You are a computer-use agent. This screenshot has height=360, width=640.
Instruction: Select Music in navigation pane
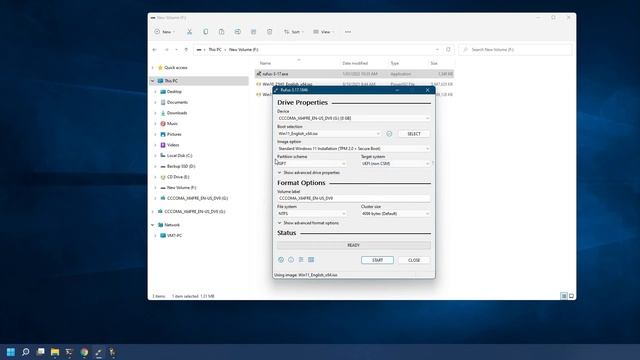(x=172, y=124)
